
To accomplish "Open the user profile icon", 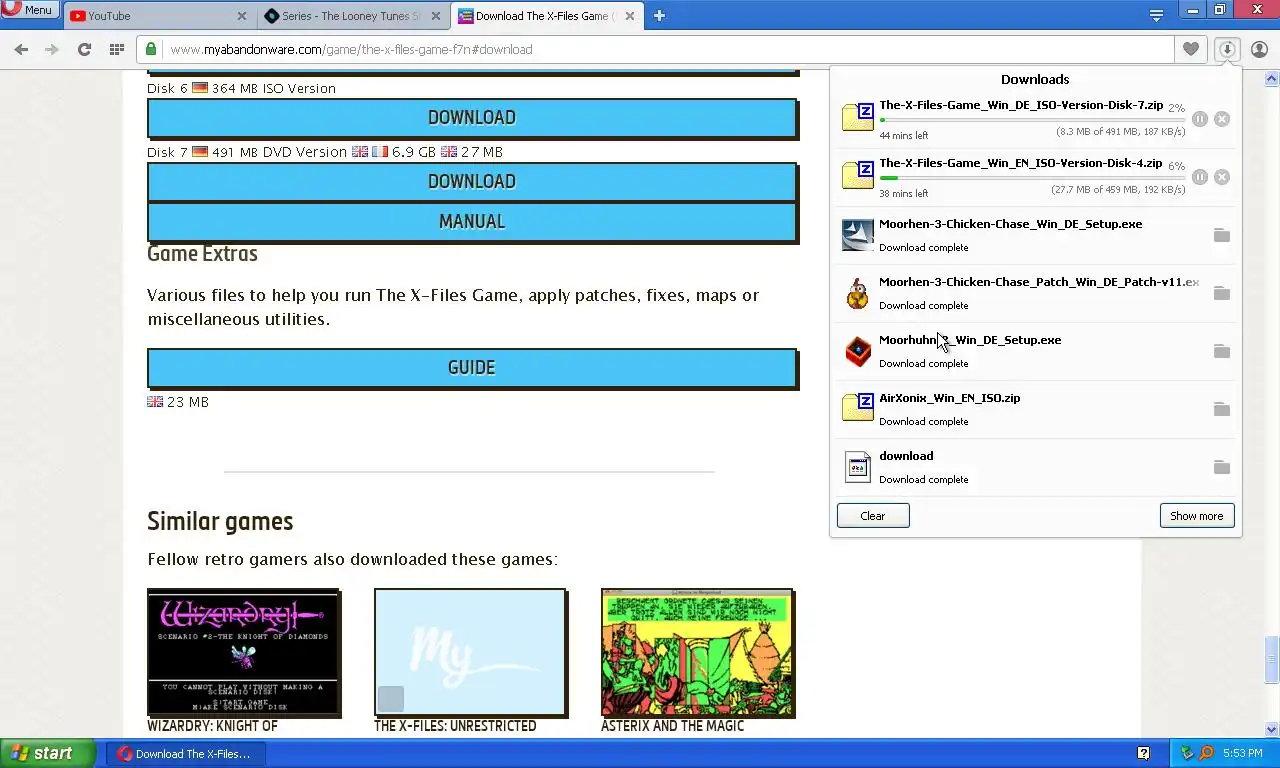I will coord(1259,49).
